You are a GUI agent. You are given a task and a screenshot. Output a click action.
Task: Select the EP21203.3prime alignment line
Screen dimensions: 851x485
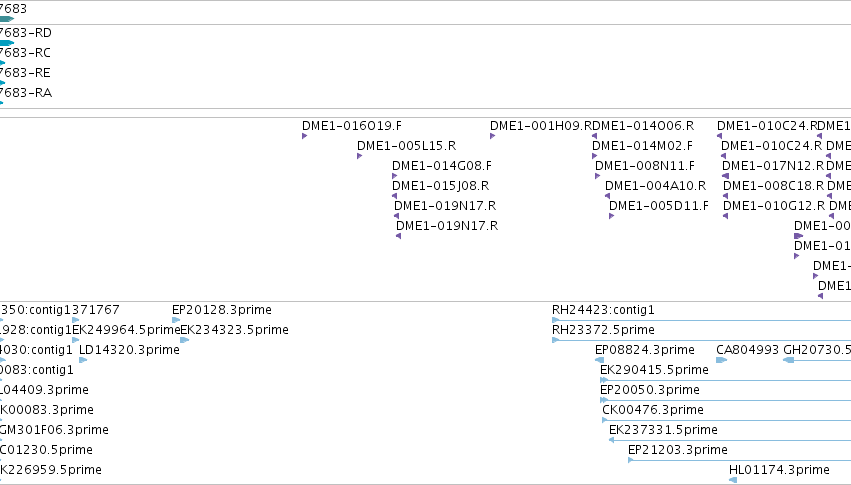(x=739, y=461)
